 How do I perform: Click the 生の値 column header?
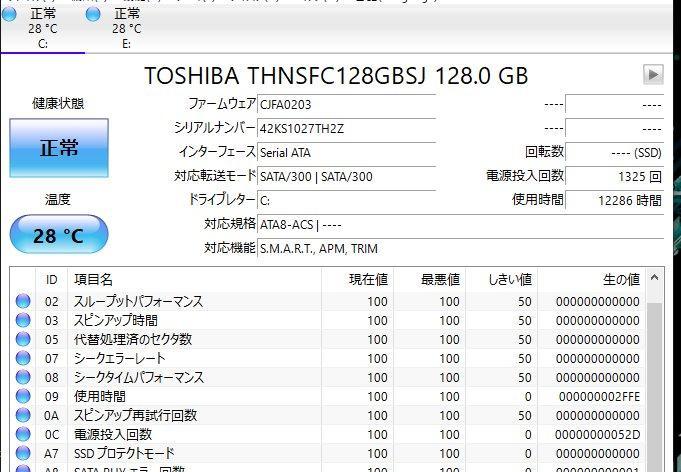pyautogui.click(x=592, y=280)
